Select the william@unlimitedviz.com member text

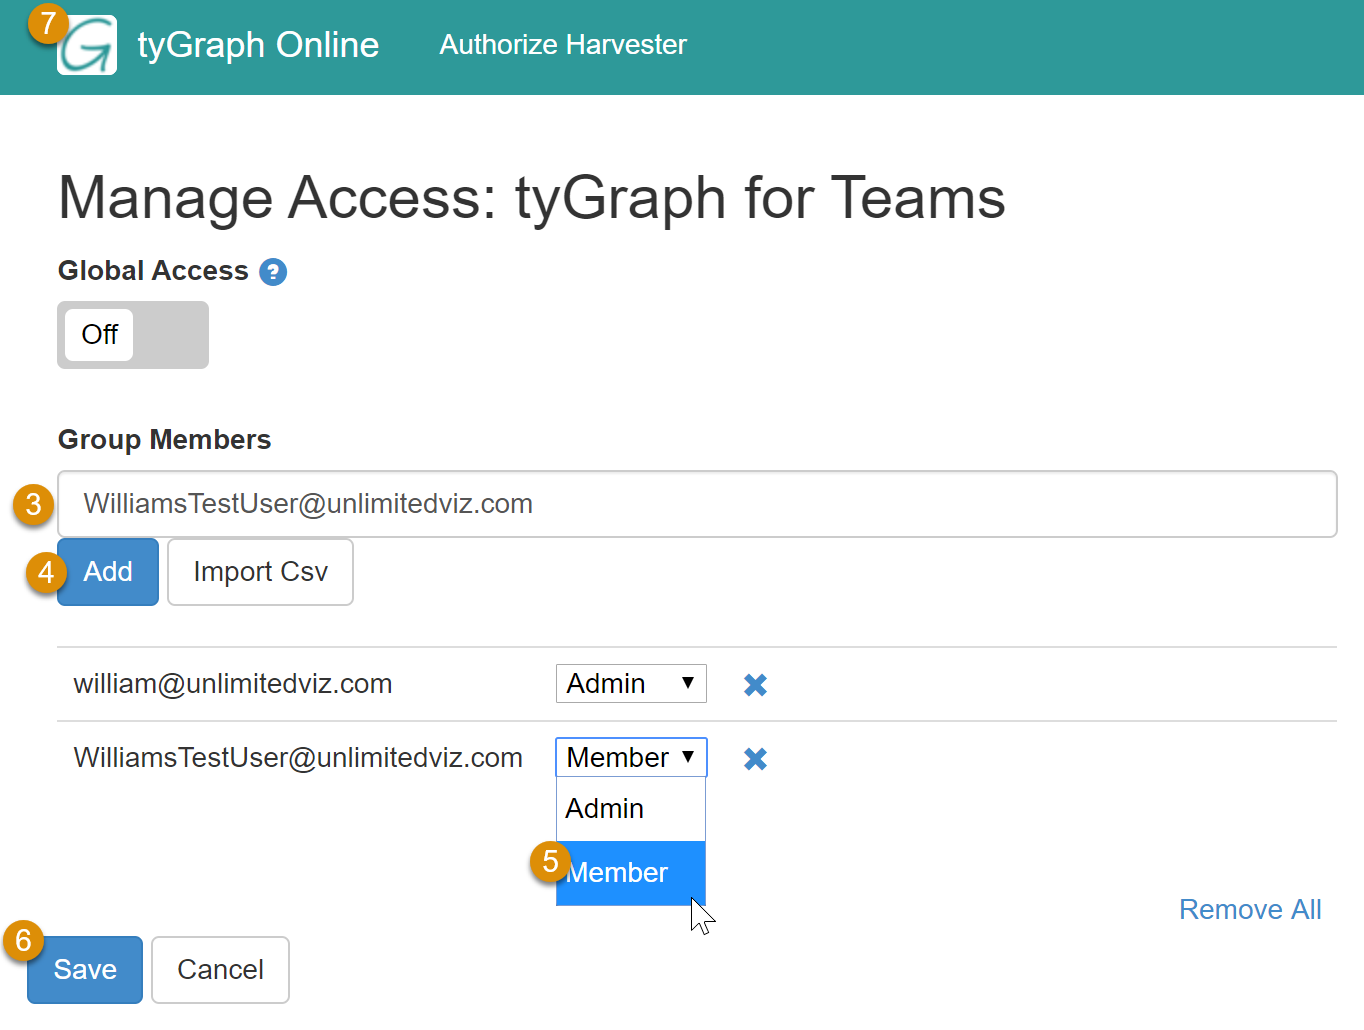(233, 684)
